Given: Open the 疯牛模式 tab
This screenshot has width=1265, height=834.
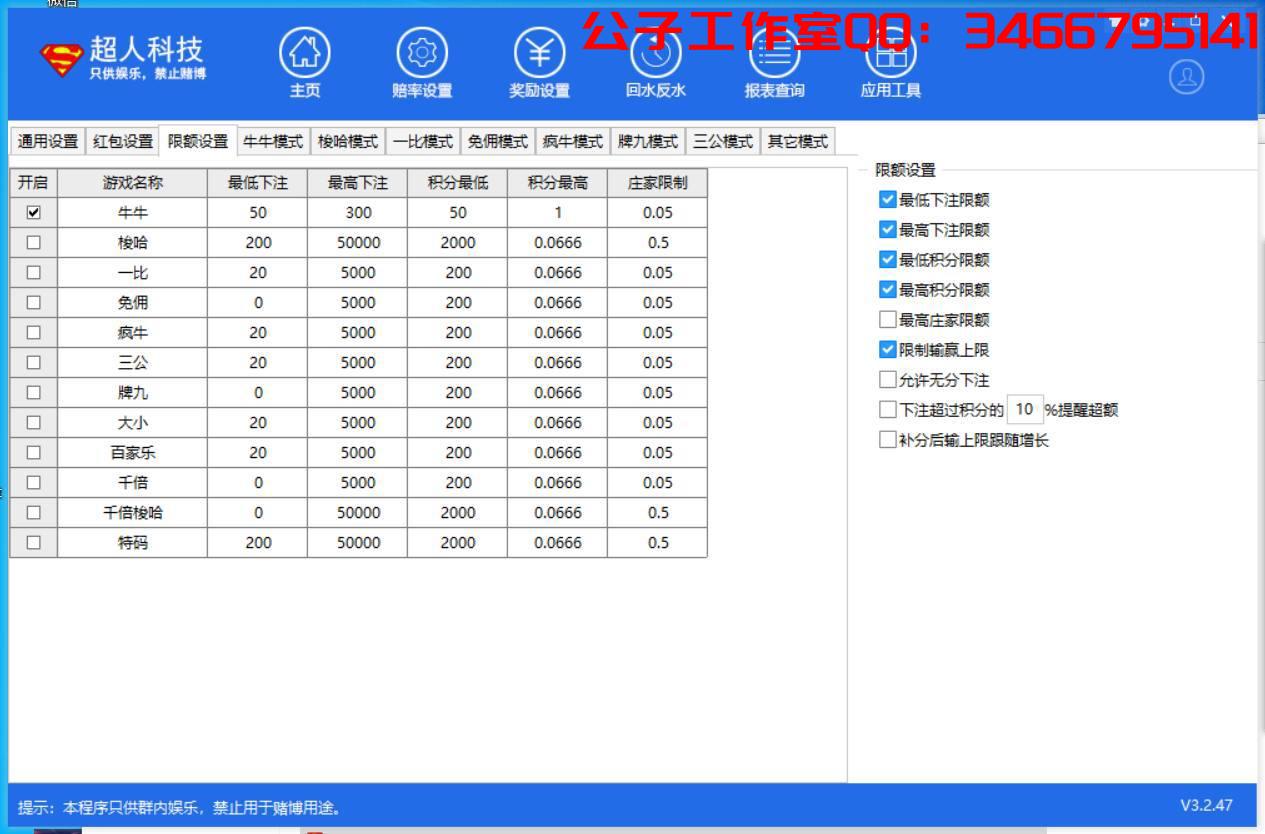Looking at the screenshot, I should (x=573, y=141).
